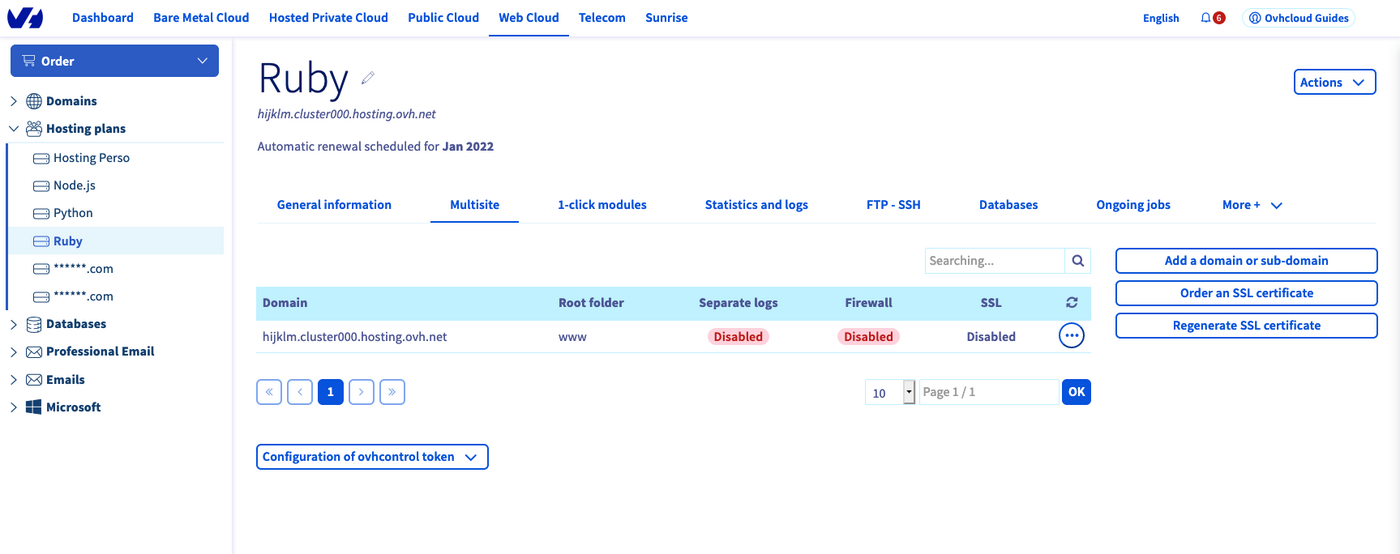The height and width of the screenshot is (554, 1400).
Task: Collapse the Hosting plans tree section
Action: coord(14,129)
